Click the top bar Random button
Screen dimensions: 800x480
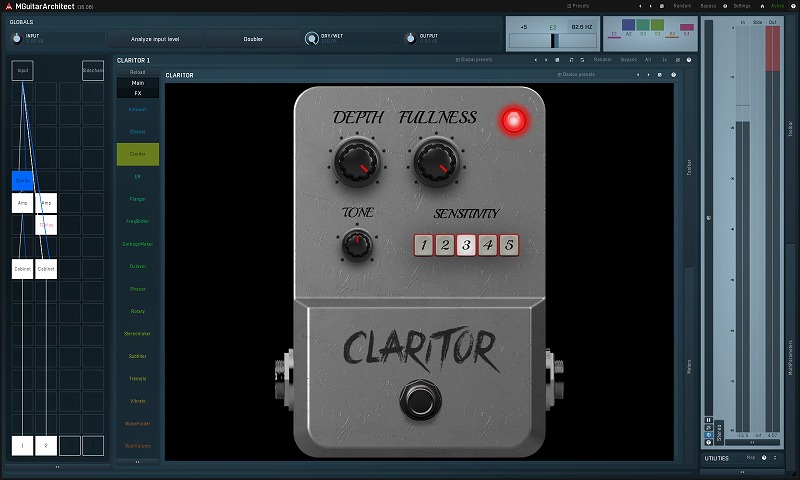click(682, 6)
